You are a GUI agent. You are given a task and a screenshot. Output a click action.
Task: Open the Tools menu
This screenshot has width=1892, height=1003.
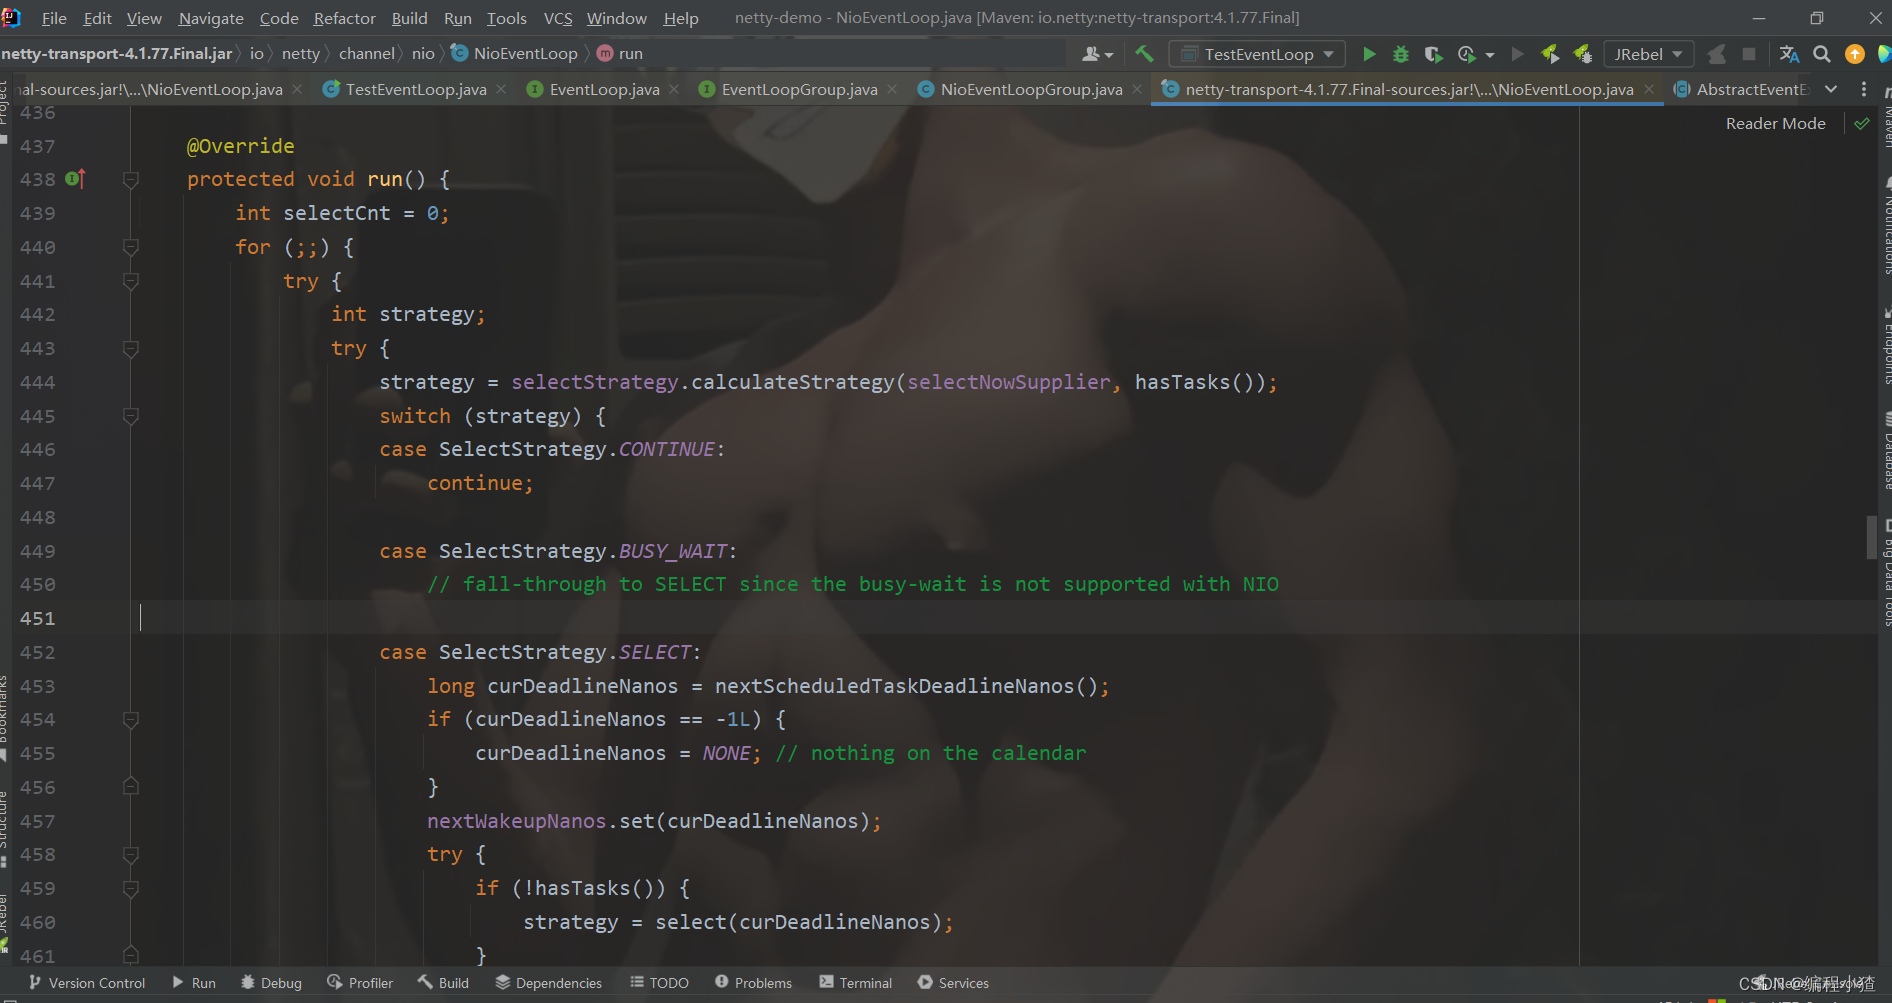(506, 18)
